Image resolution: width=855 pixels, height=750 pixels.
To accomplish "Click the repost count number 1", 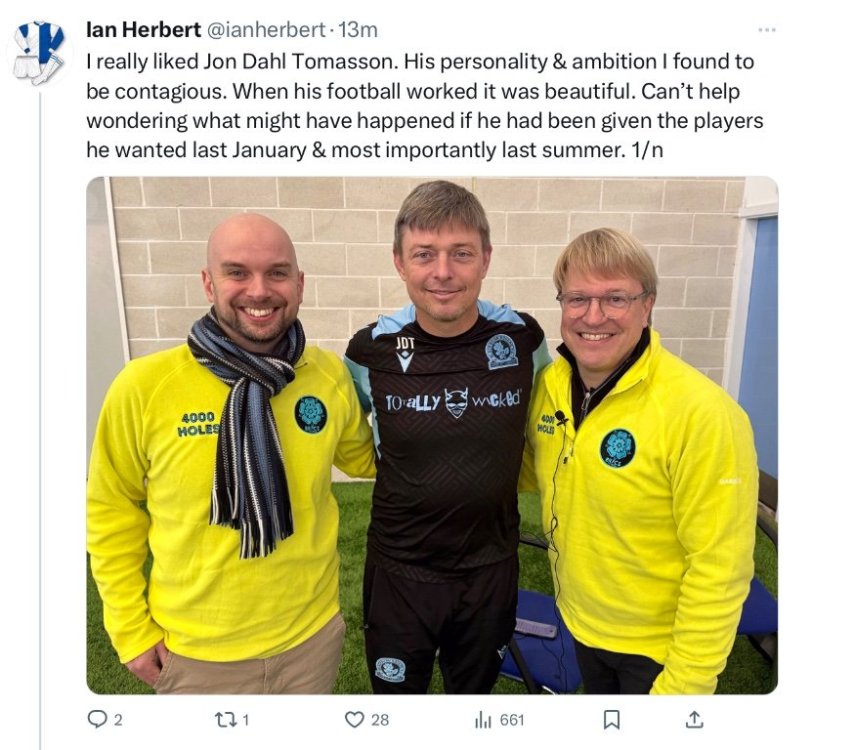I will coord(245,721).
